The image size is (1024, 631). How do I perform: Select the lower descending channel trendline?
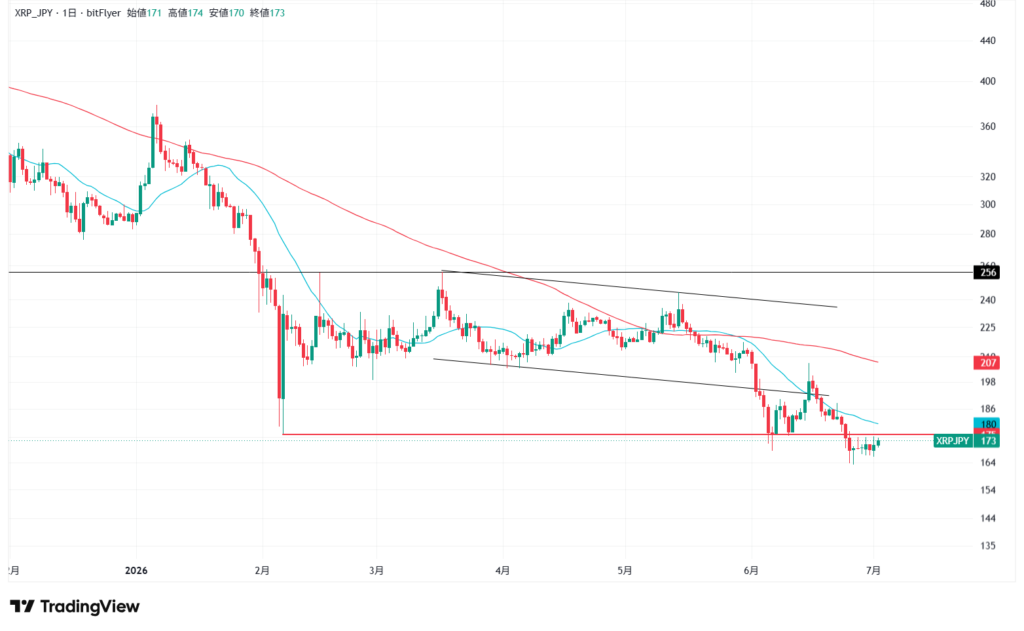pyautogui.click(x=631, y=377)
